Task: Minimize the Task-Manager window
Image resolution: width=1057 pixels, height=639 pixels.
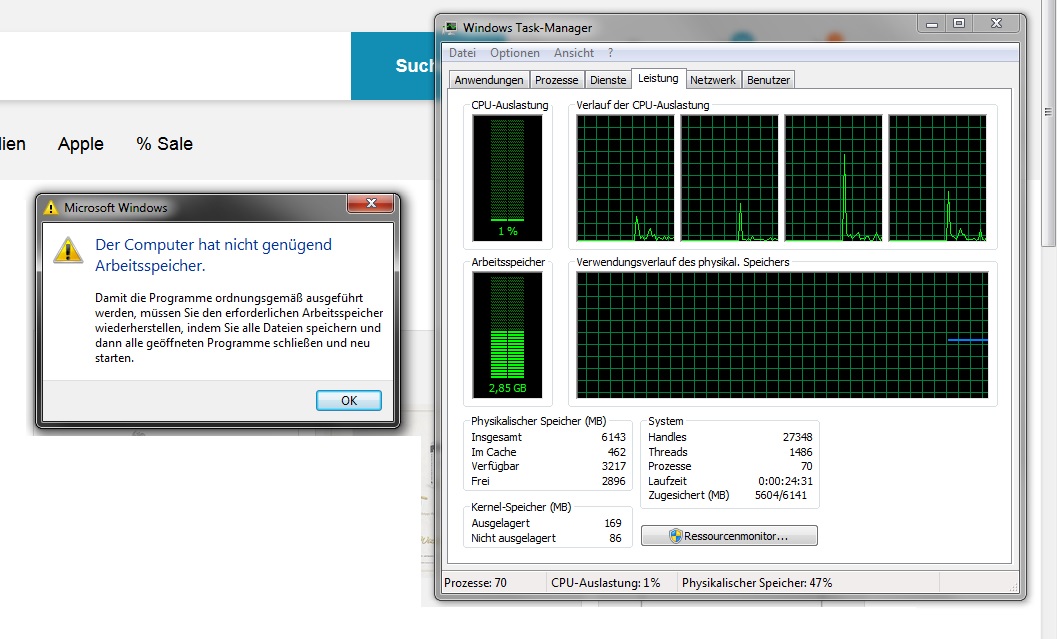Action: click(932, 24)
